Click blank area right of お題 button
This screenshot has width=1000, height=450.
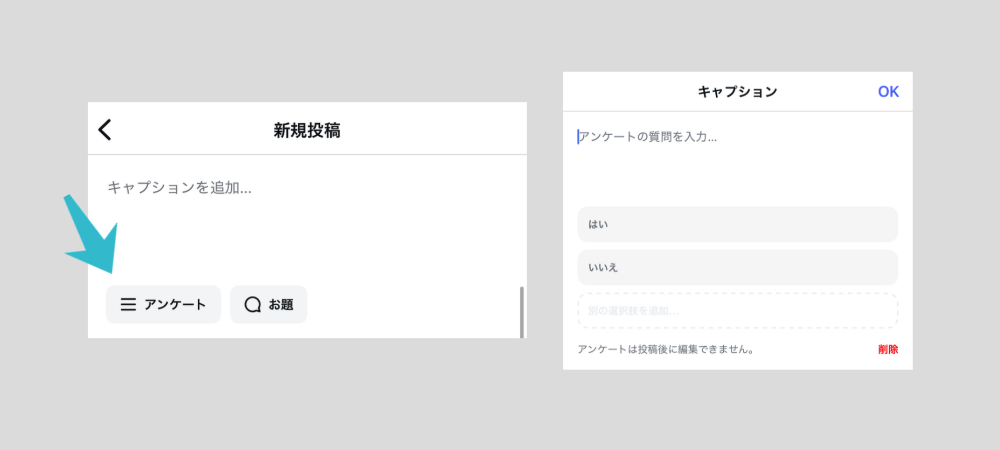click(410, 305)
